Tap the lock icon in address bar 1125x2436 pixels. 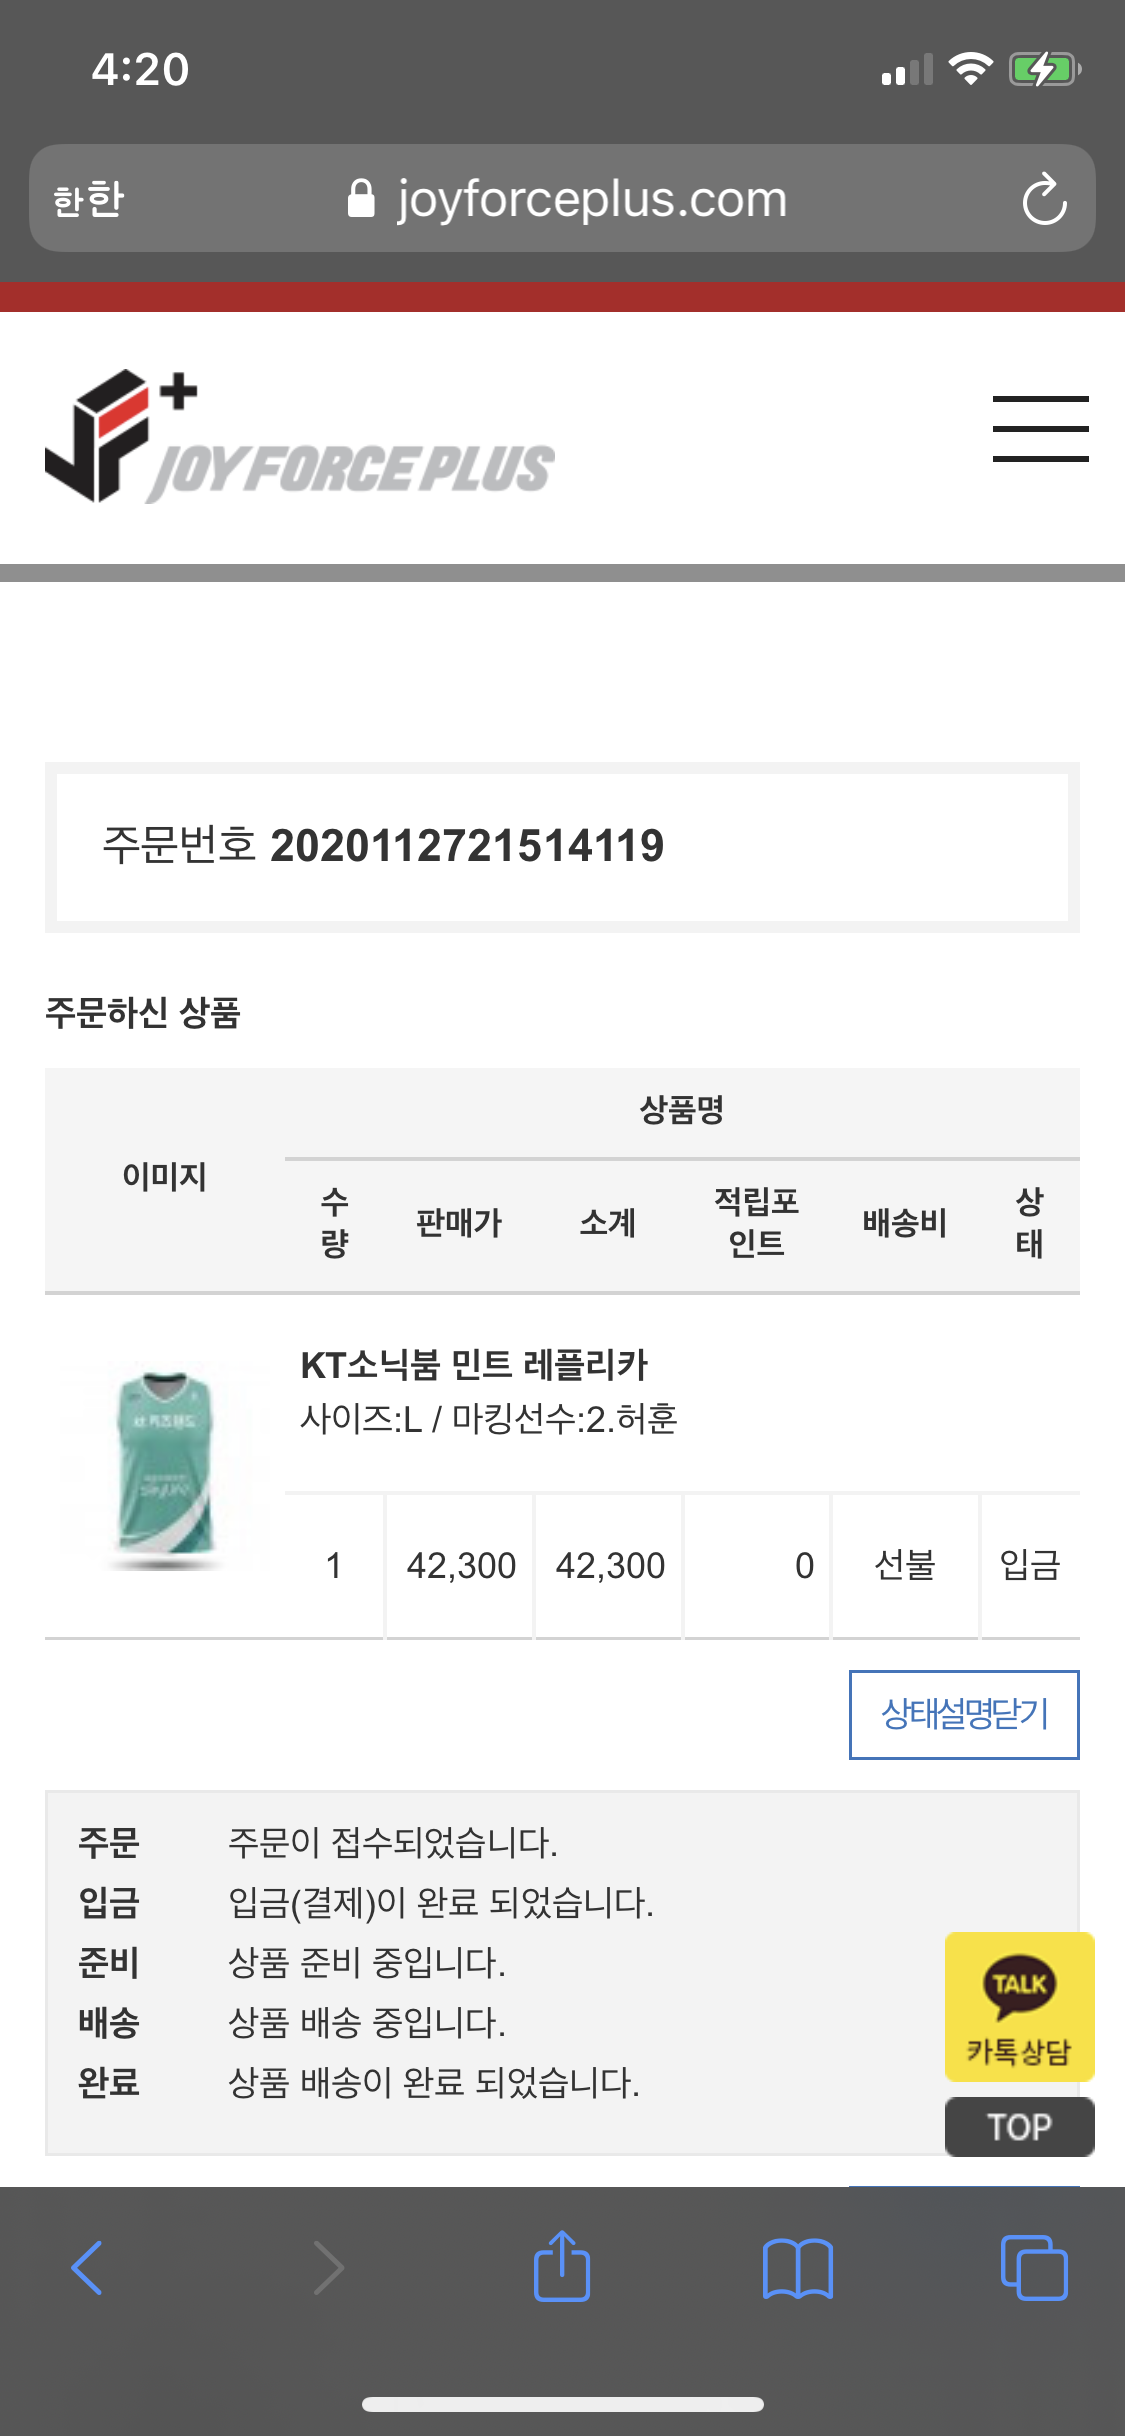click(361, 199)
